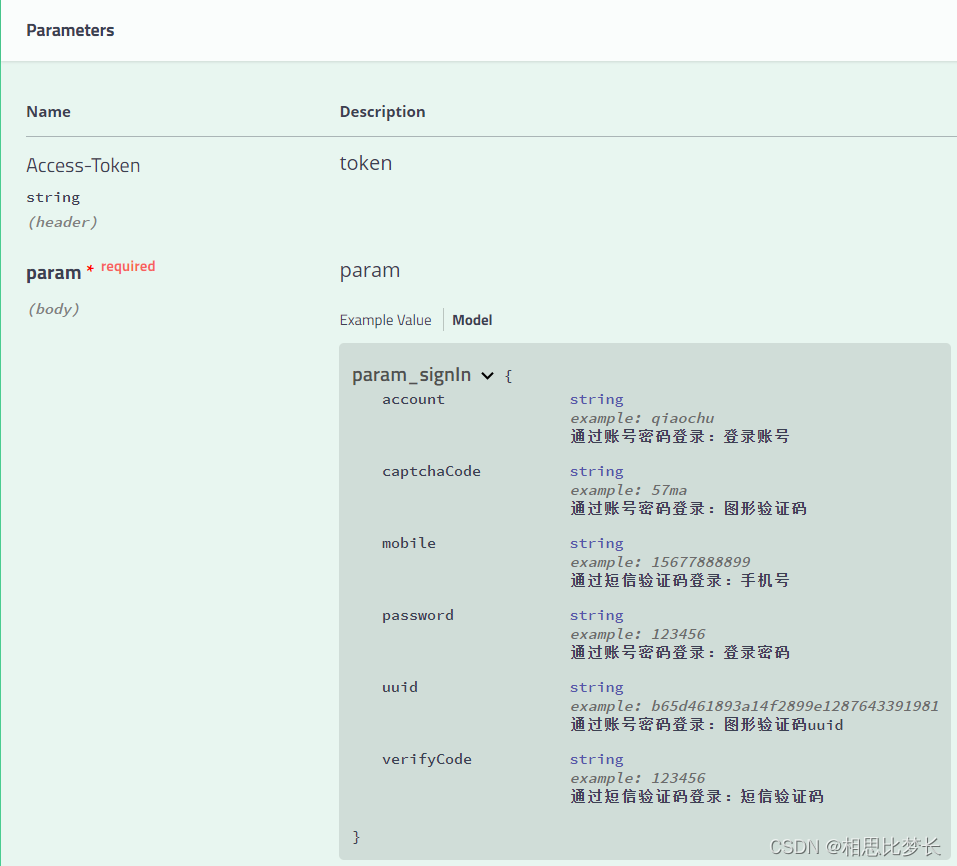
Task: Click the required label next to param
Action: click(127, 266)
